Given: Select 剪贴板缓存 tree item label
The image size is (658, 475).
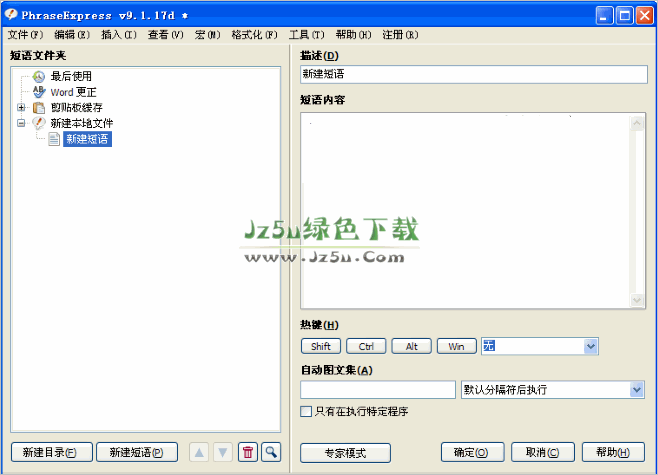Looking at the screenshot, I should (x=77, y=108).
